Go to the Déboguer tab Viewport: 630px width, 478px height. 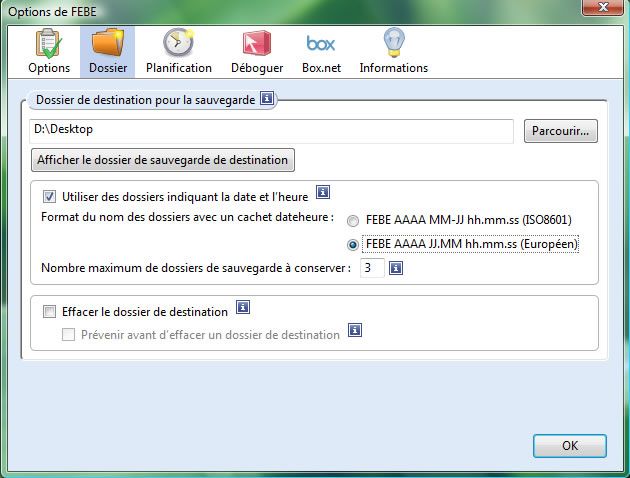pyautogui.click(x=257, y=52)
